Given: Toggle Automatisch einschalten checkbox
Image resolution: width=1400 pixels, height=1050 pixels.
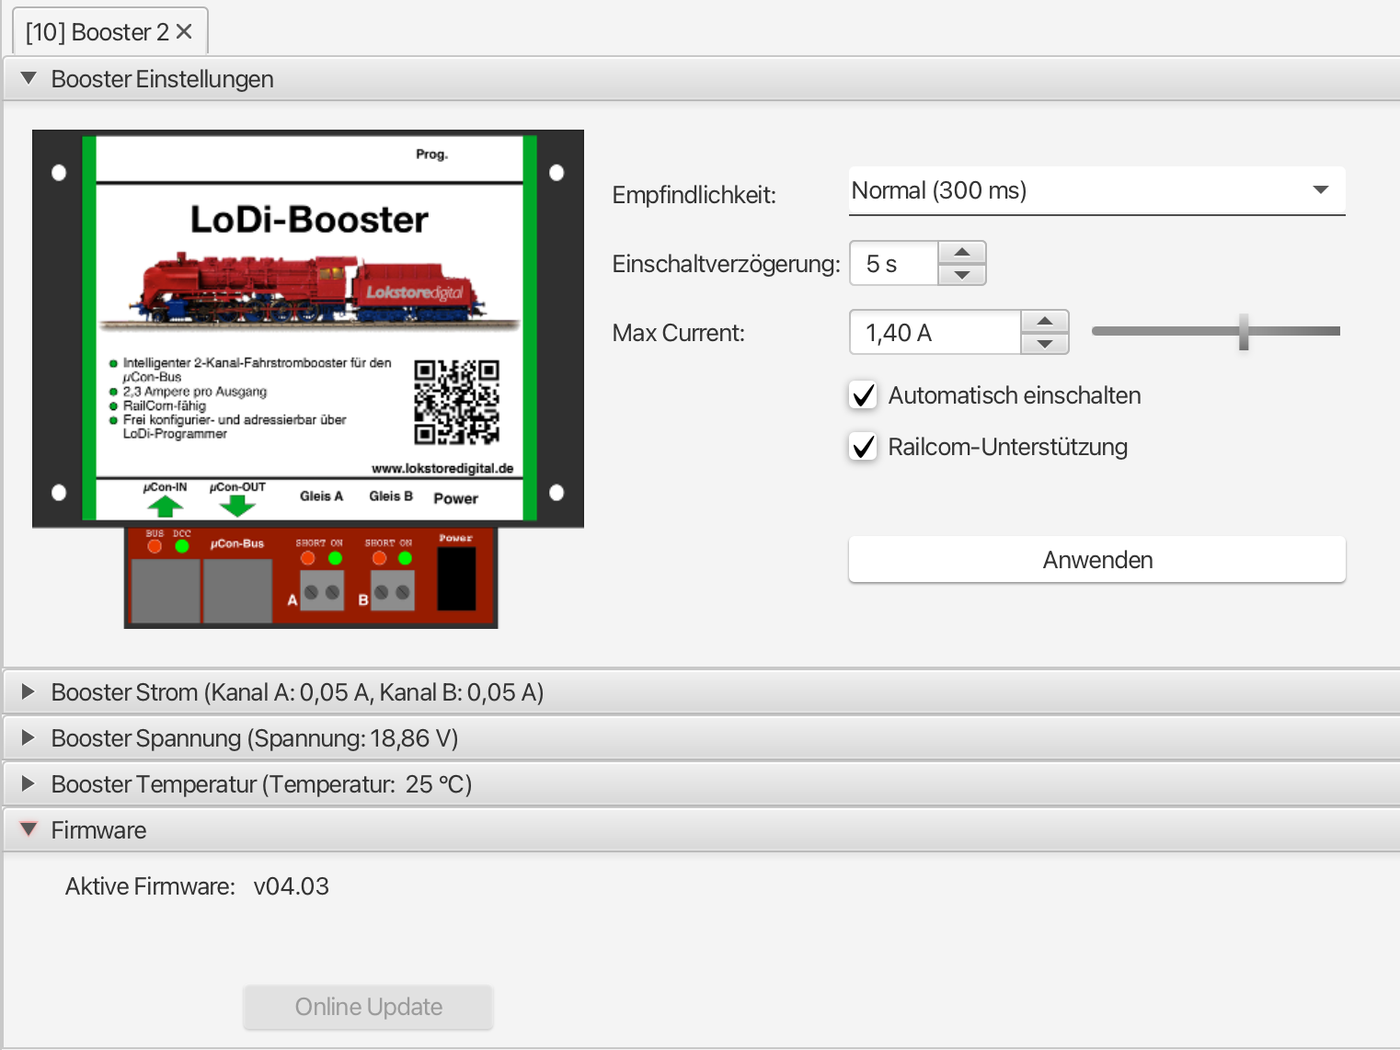Looking at the screenshot, I should [x=863, y=395].
